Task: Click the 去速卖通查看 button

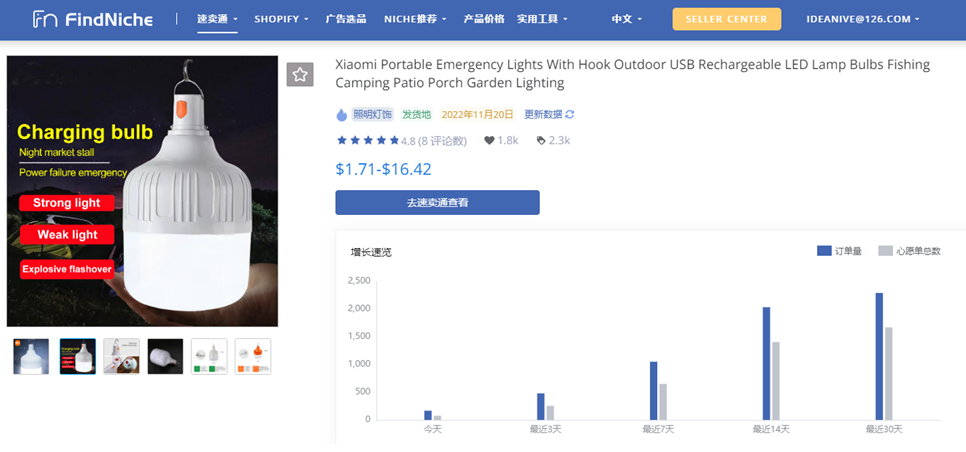Action: [x=437, y=203]
